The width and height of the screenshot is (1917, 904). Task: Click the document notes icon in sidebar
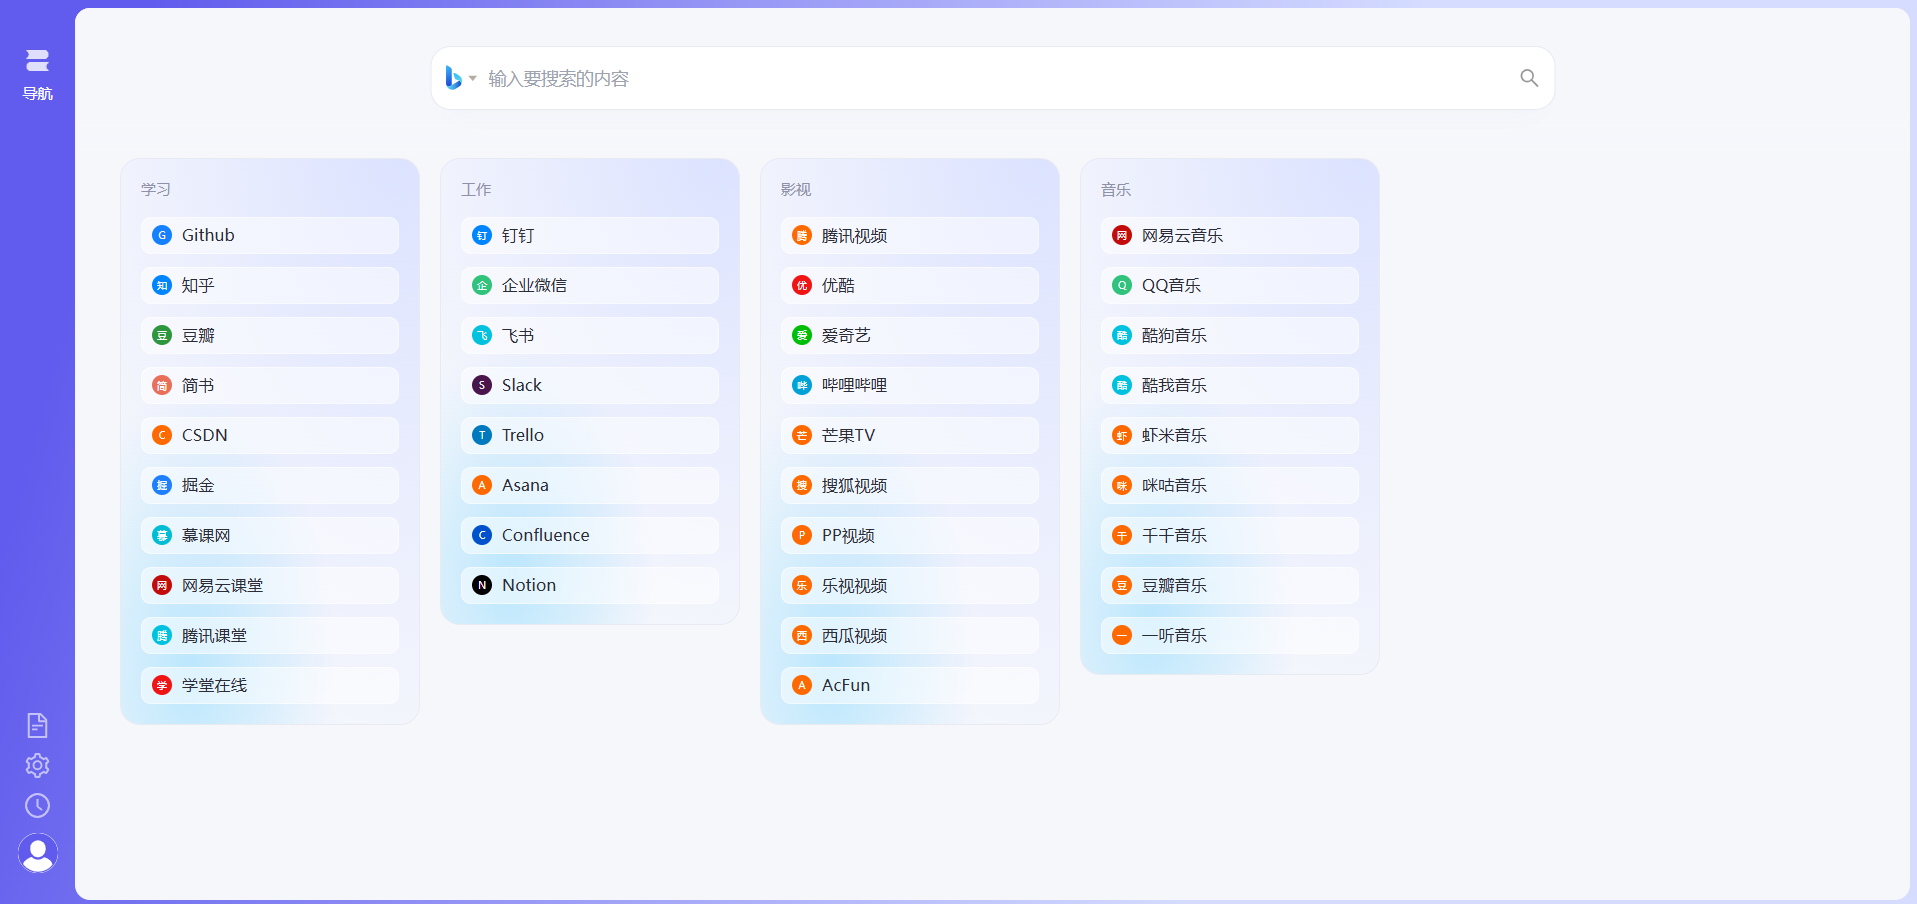tap(37, 725)
